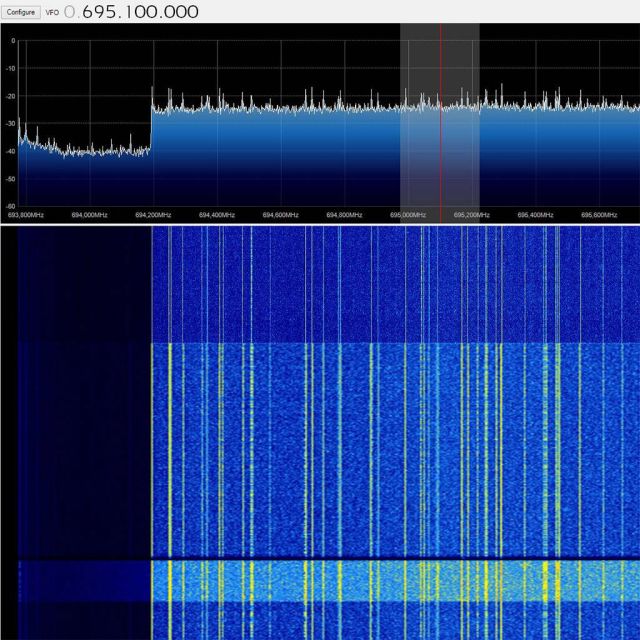Tune to 694,200MHz on the frequency axis
Image resolution: width=640 pixels, height=640 pixels.
tap(152, 214)
